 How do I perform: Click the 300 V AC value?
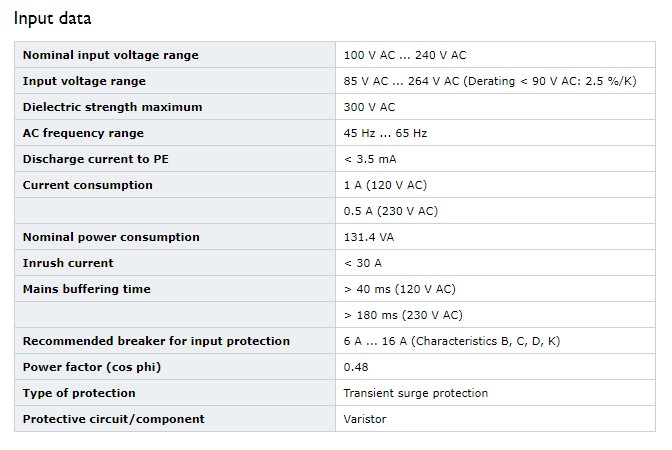369,107
